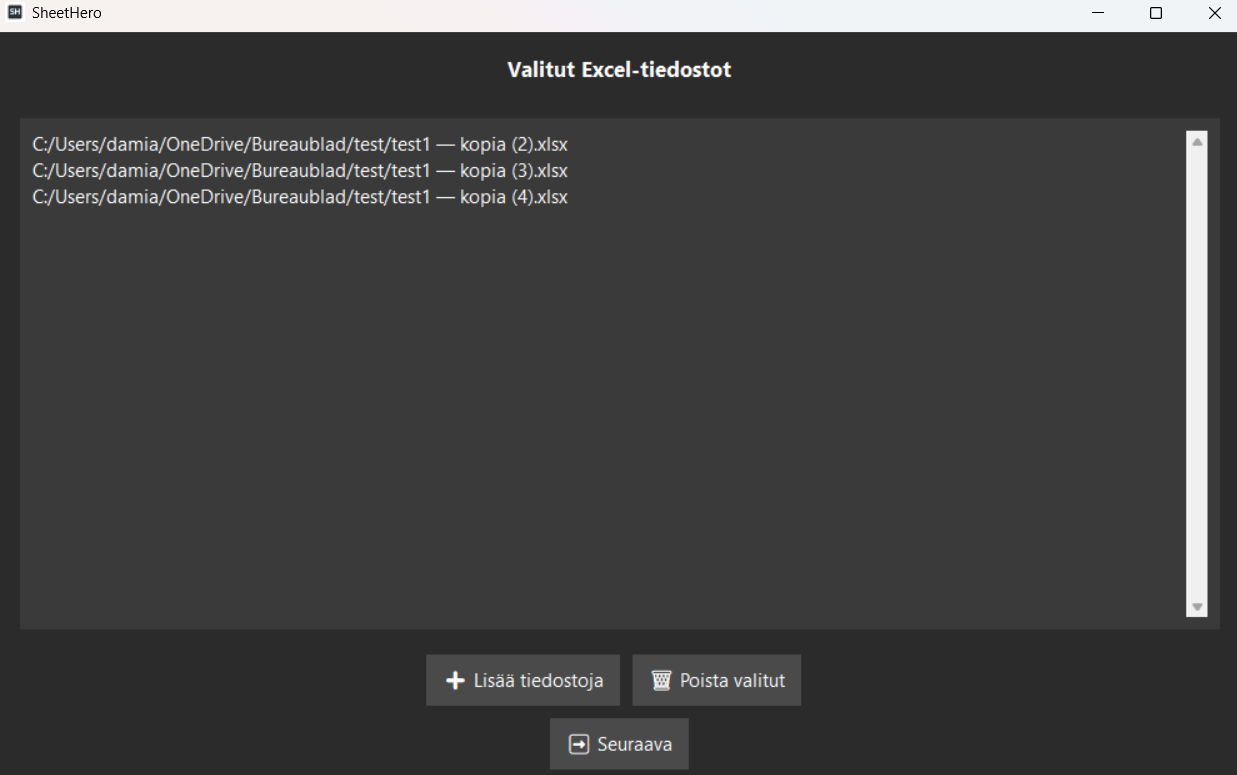Click the Poista valitut button
This screenshot has height=775, width=1237.
[717, 680]
